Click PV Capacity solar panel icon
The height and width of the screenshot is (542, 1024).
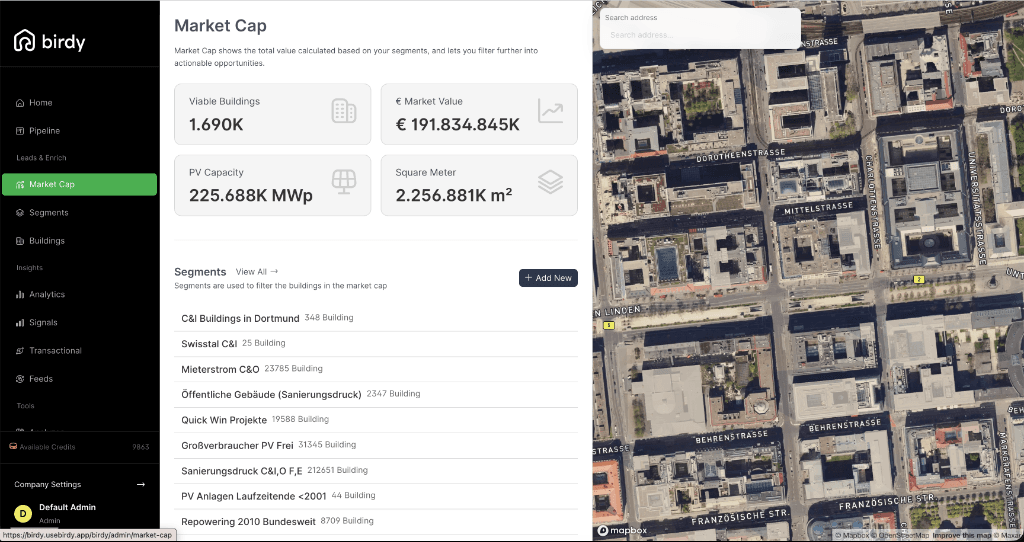click(x=344, y=182)
